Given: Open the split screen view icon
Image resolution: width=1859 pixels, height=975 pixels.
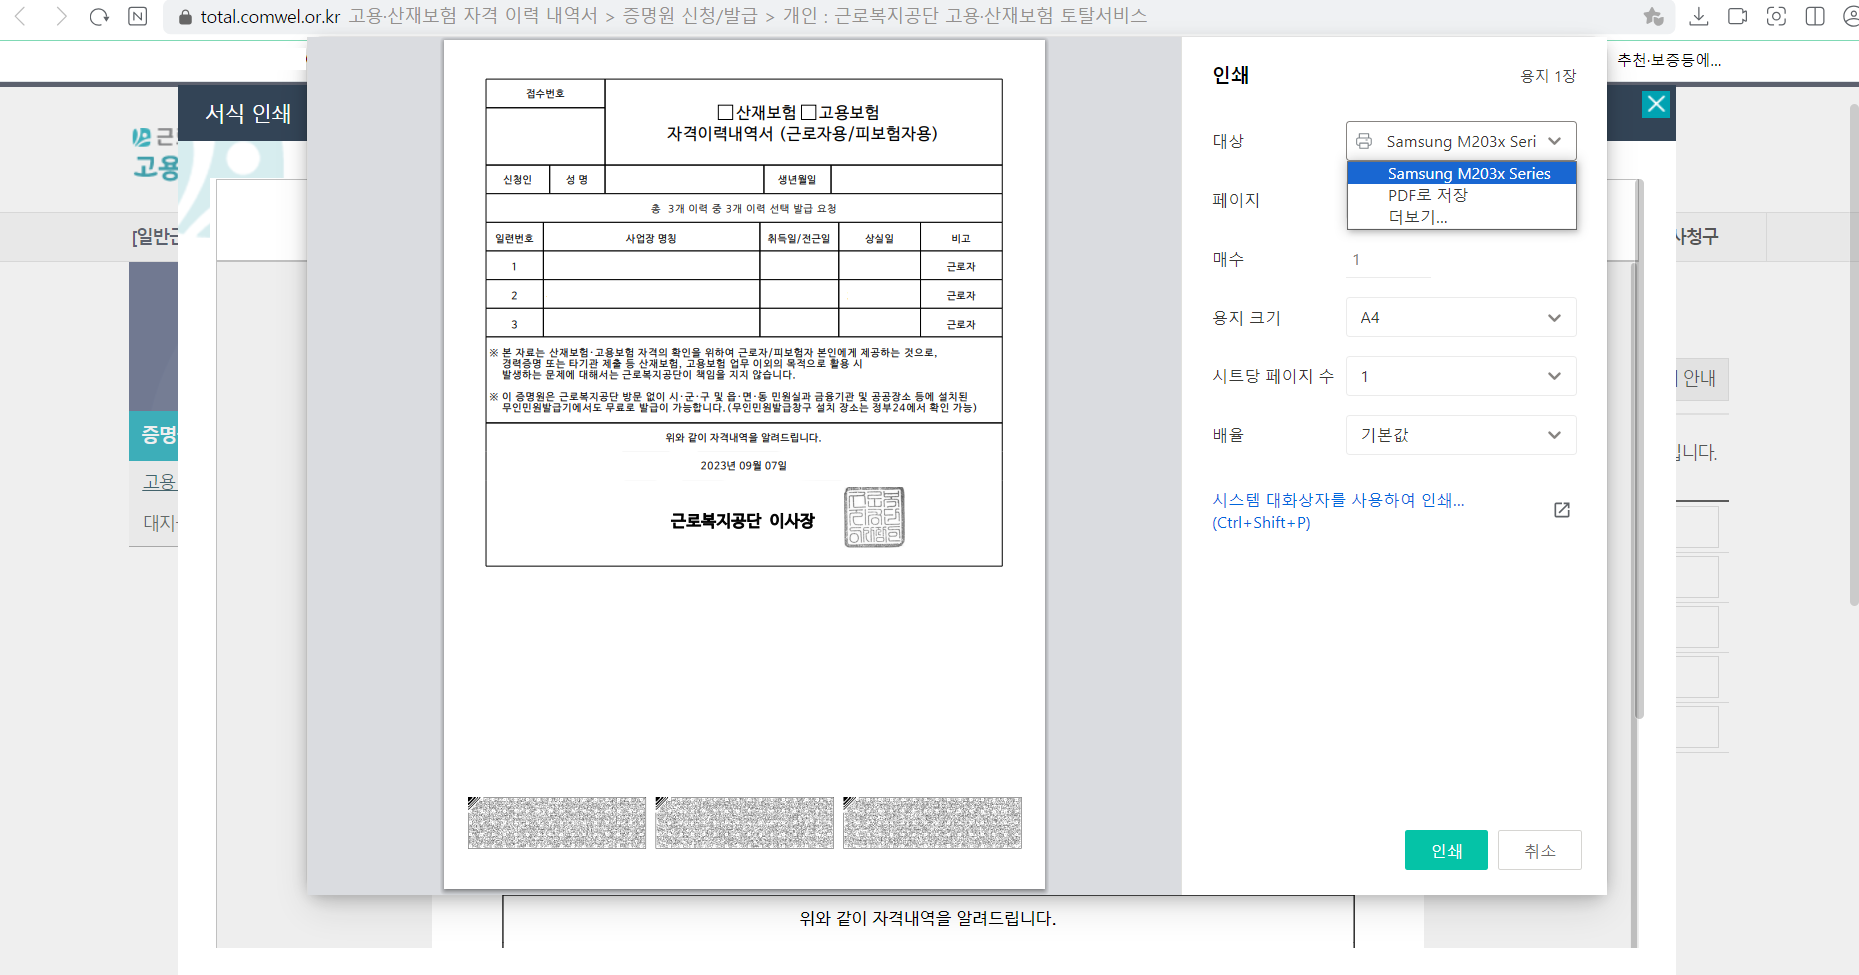Looking at the screenshot, I should (x=1813, y=16).
